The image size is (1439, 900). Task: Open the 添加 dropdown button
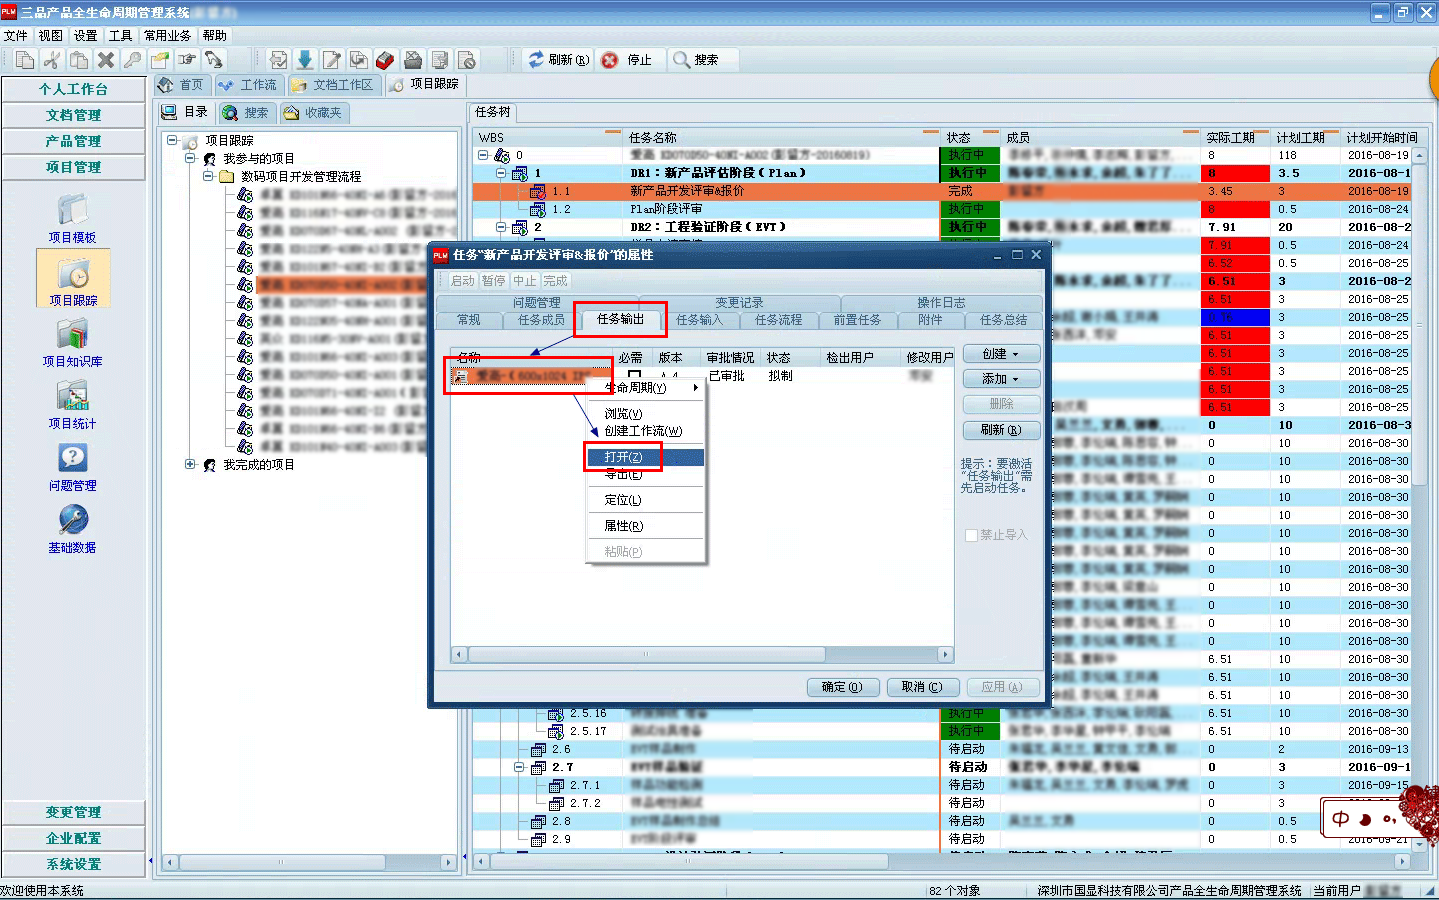coord(1001,379)
